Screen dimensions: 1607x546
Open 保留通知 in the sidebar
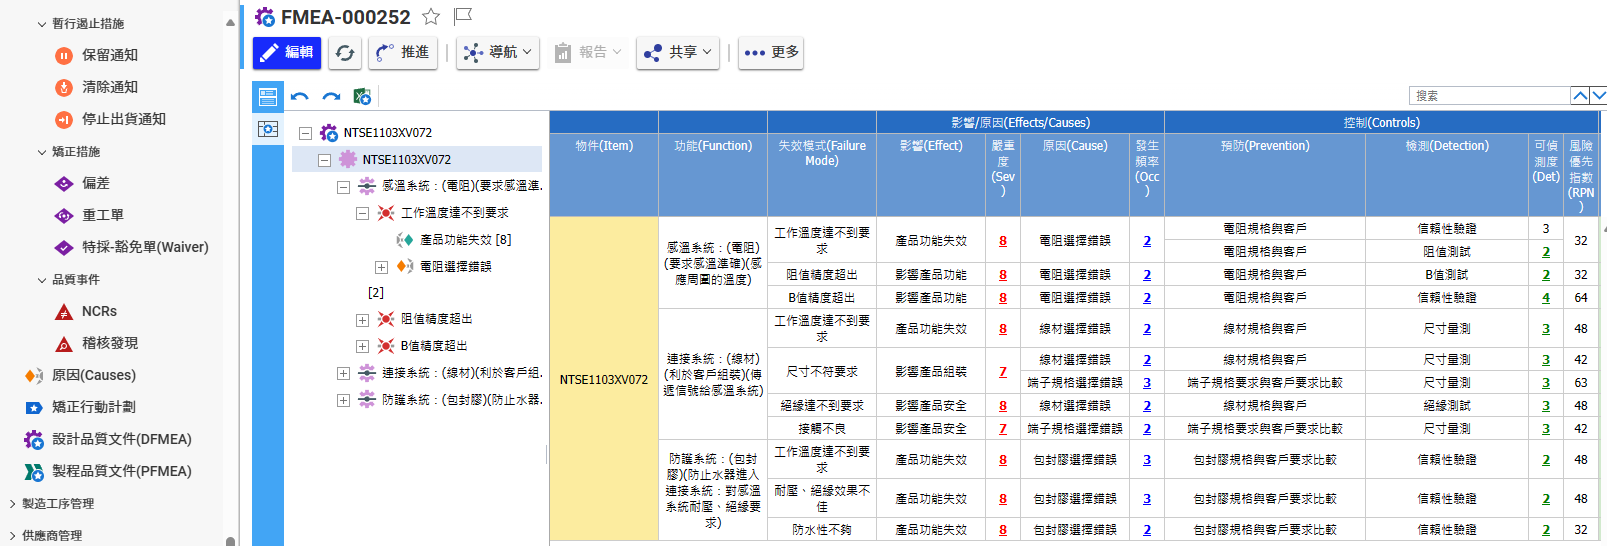click(x=110, y=56)
